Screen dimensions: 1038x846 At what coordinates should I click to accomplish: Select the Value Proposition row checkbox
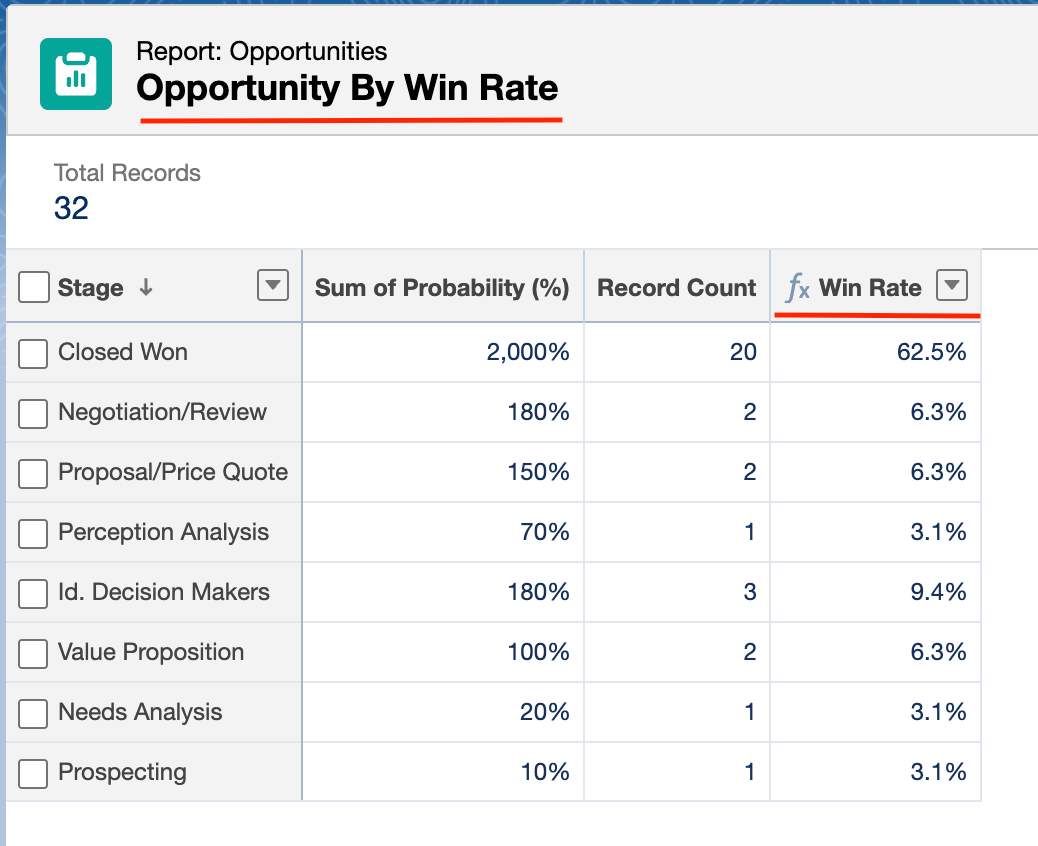pos(34,653)
